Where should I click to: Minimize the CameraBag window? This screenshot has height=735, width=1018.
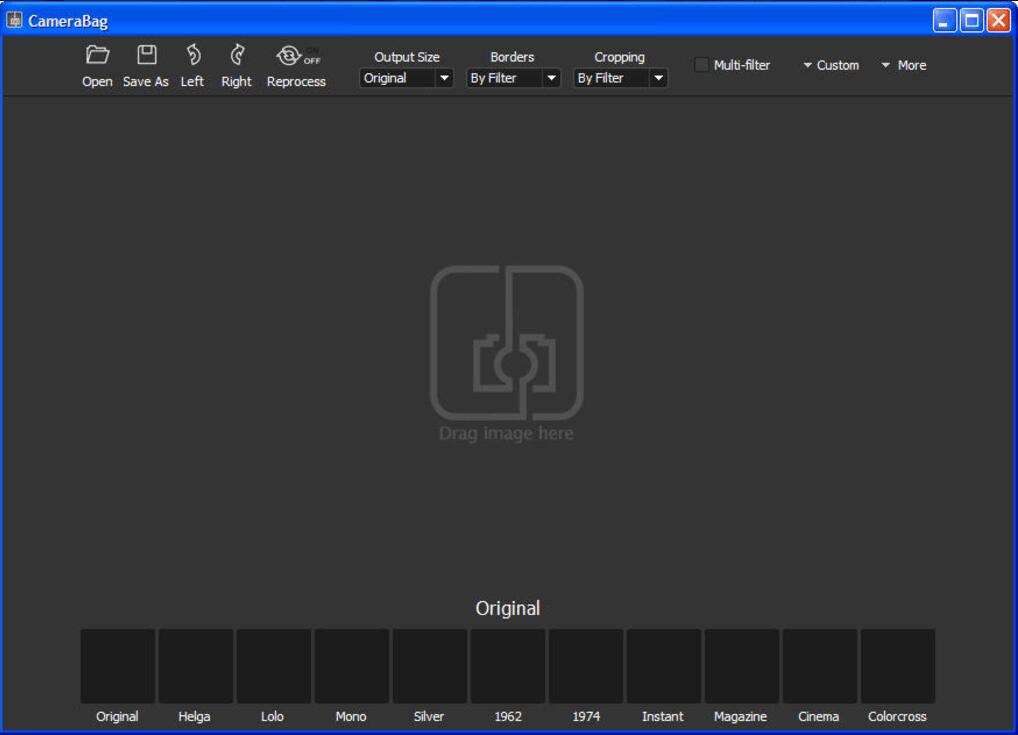pos(945,20)
